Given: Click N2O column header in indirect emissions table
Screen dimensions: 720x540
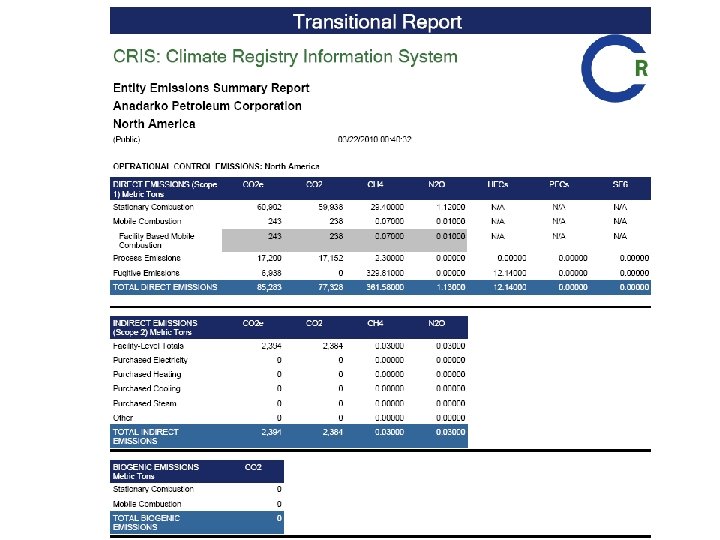Looking at the screenshot, I should click(437, 323).
